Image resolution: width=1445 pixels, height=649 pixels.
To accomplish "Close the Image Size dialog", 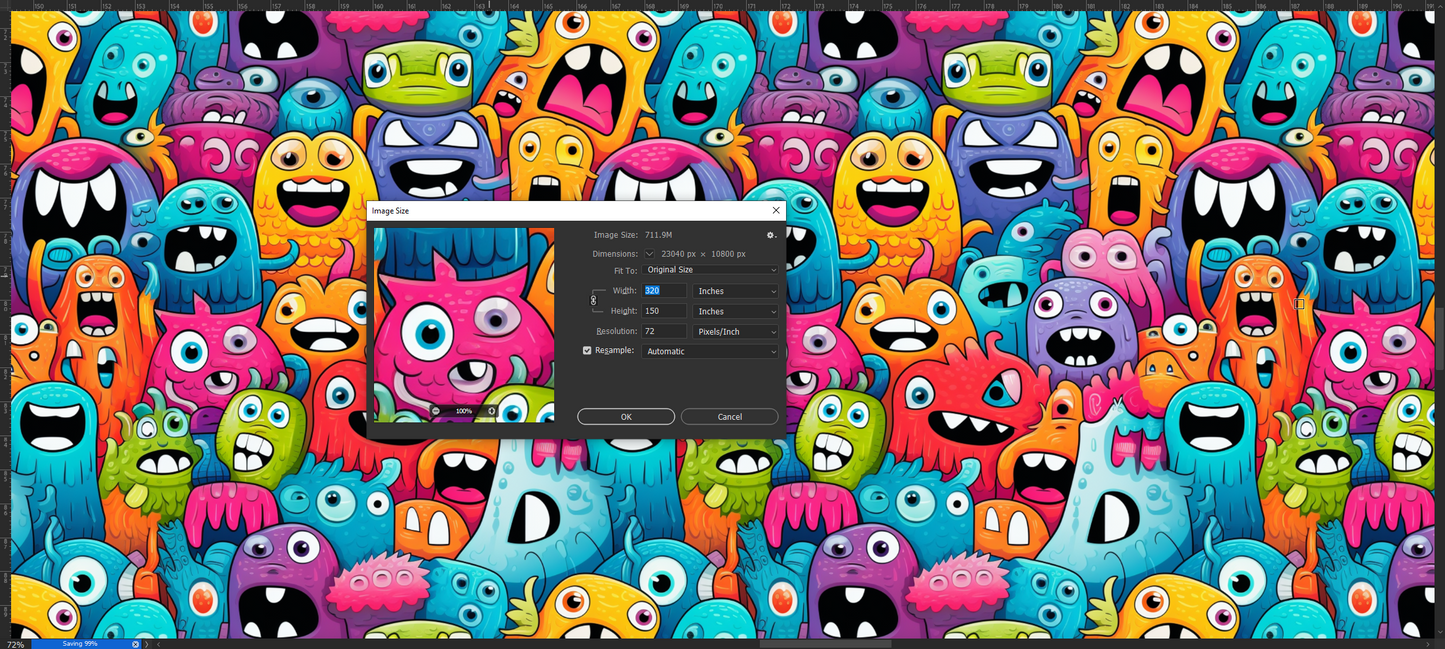I will click(776, 210).
